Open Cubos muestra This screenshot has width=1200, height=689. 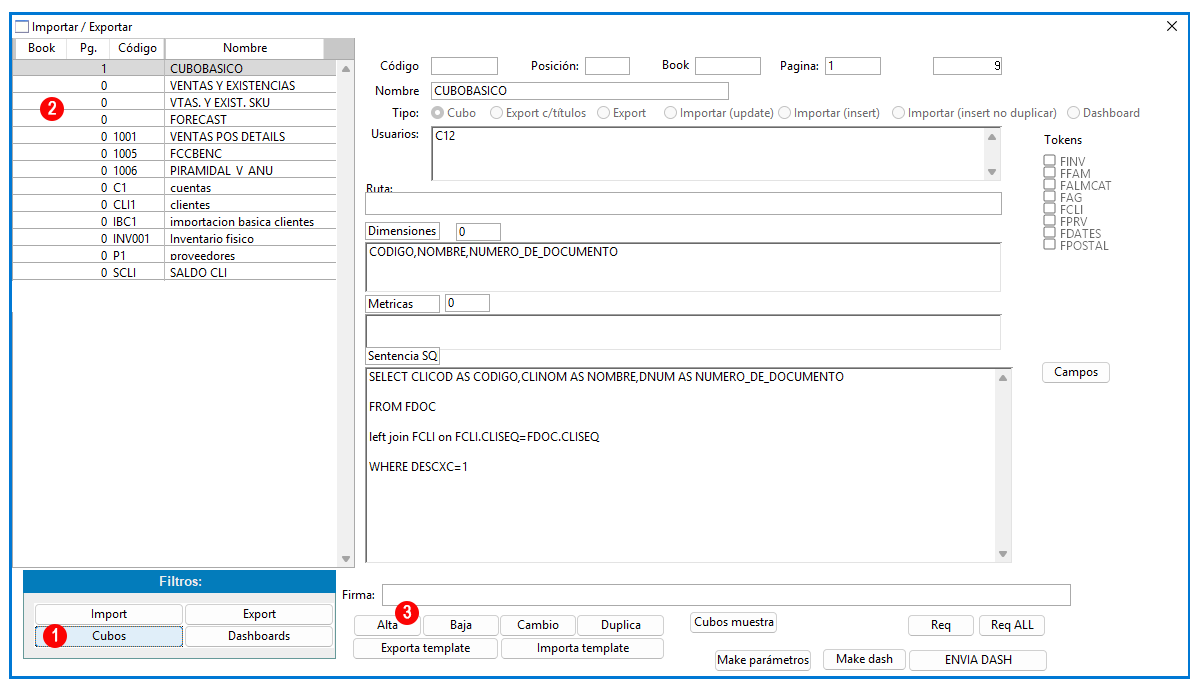click(x=734, y=622)
